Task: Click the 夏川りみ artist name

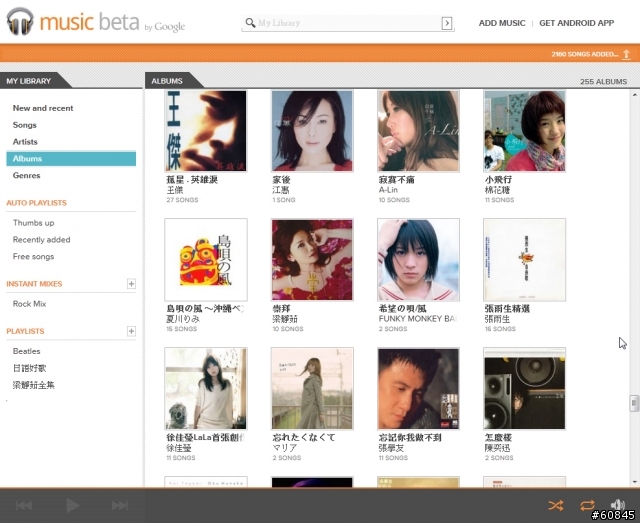Action: point(183,319)
